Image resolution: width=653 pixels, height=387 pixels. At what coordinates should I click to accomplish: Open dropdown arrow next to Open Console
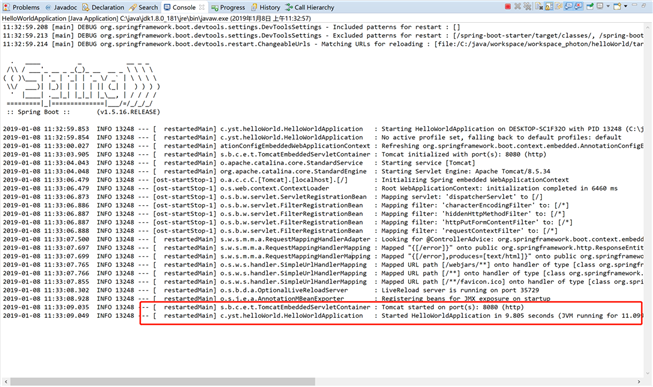pyautogui.click(x=626, y=6)
